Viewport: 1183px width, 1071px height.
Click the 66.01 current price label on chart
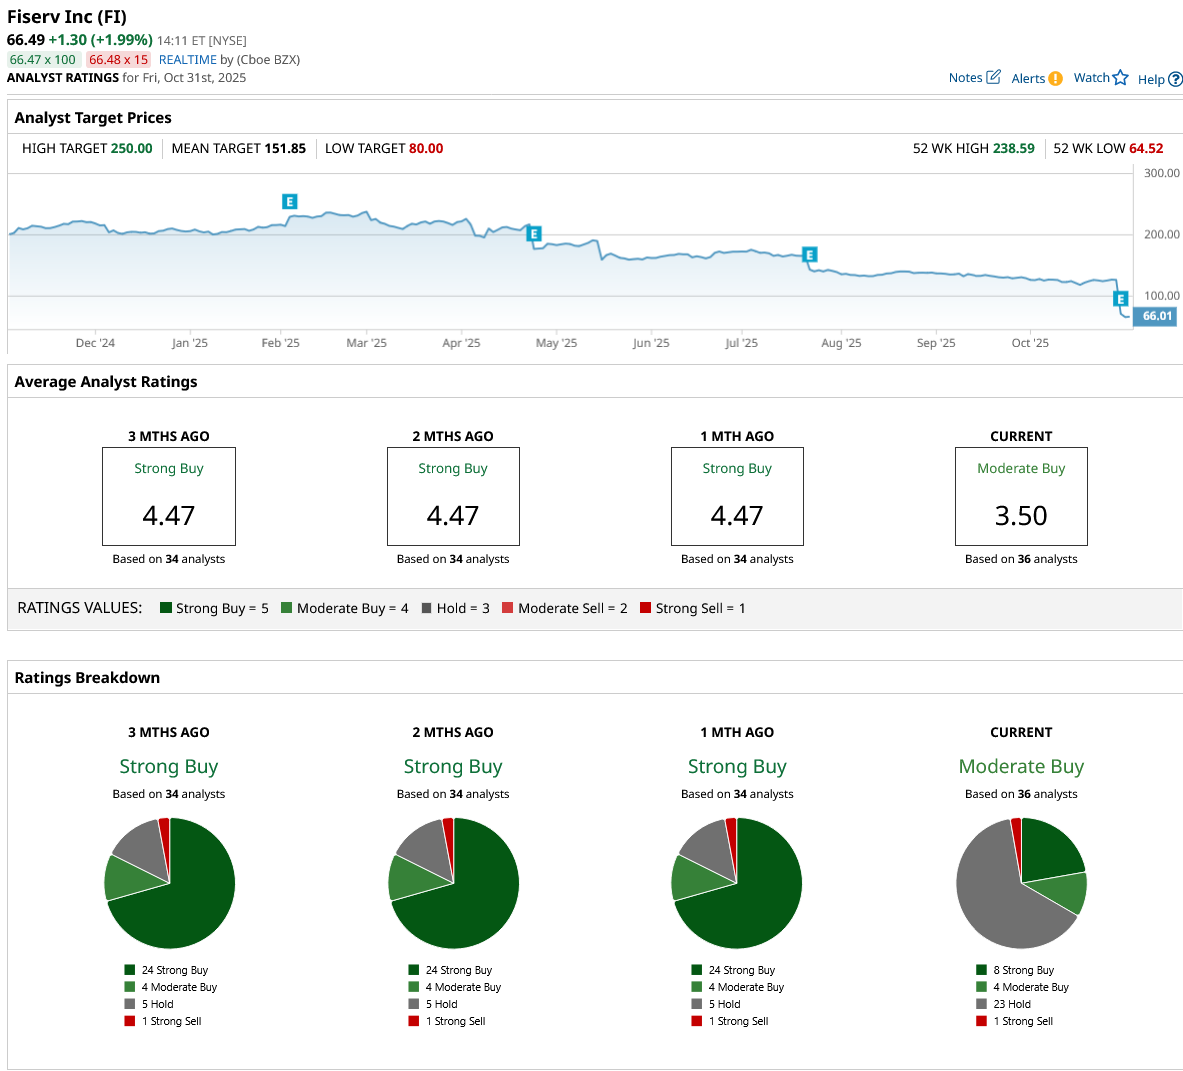[1156, 316]
